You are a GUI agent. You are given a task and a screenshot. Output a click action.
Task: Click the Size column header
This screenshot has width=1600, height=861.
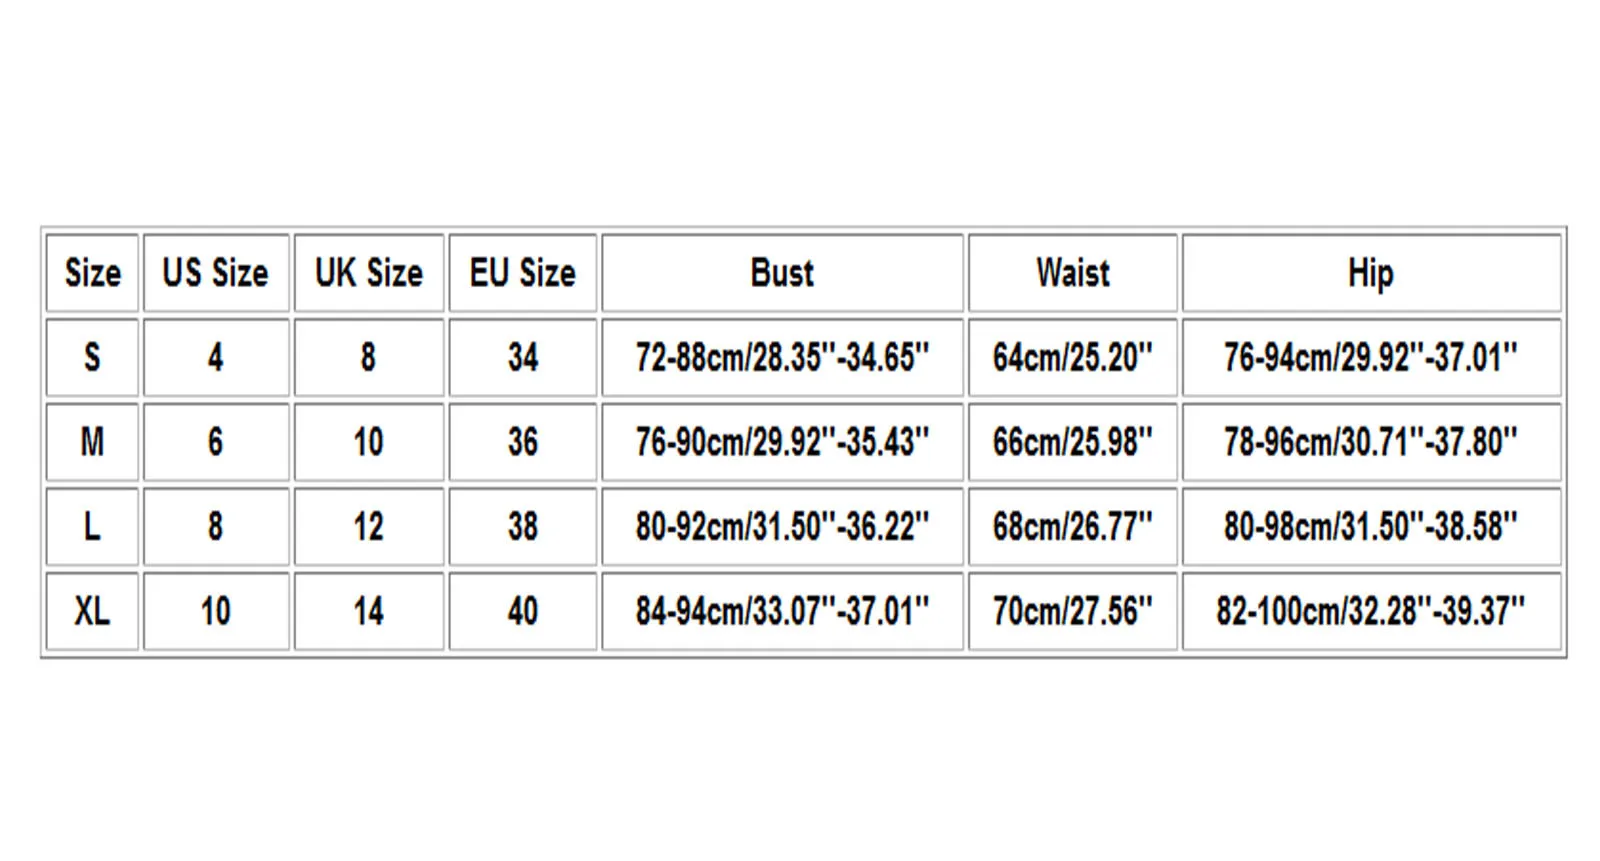coord(92,273)
